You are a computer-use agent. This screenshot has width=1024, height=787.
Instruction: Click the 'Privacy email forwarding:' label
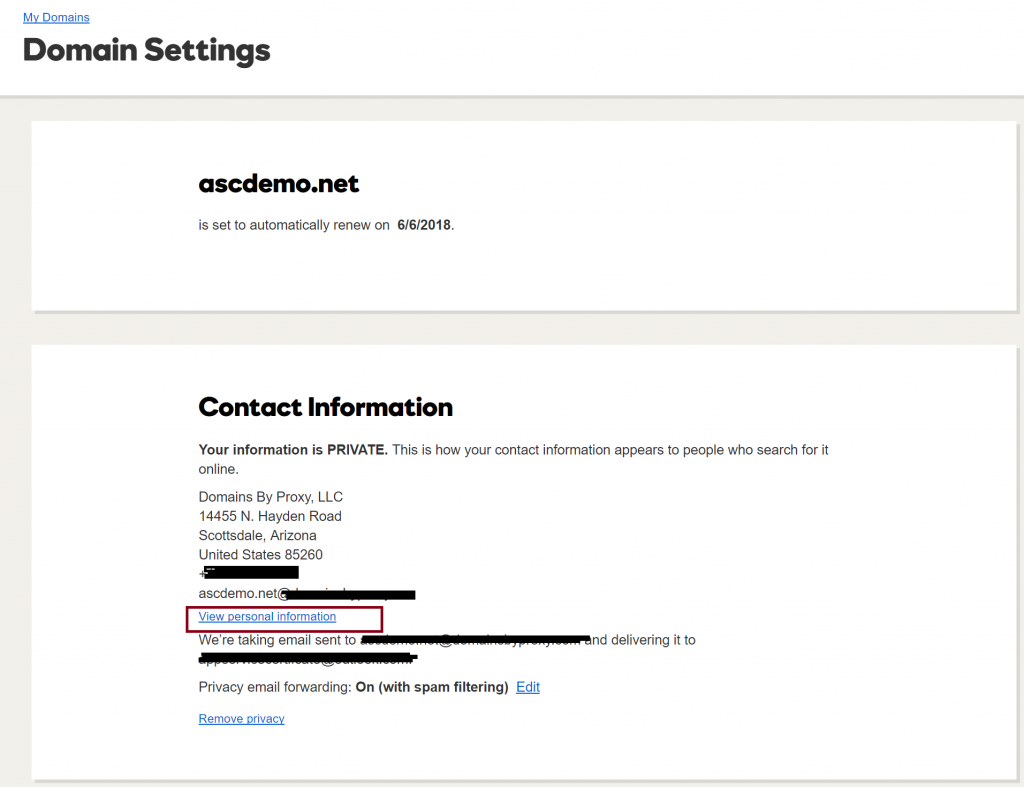point(275,687)
